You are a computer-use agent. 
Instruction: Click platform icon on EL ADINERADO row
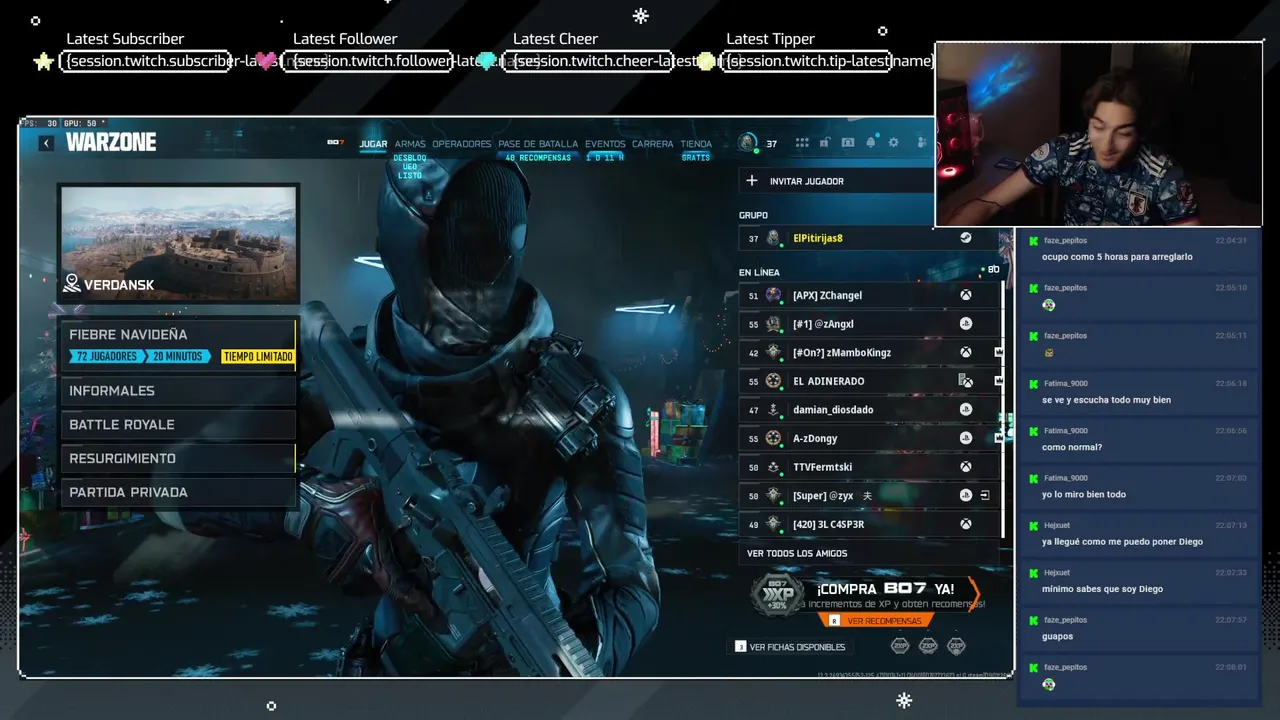pos(966,381)
